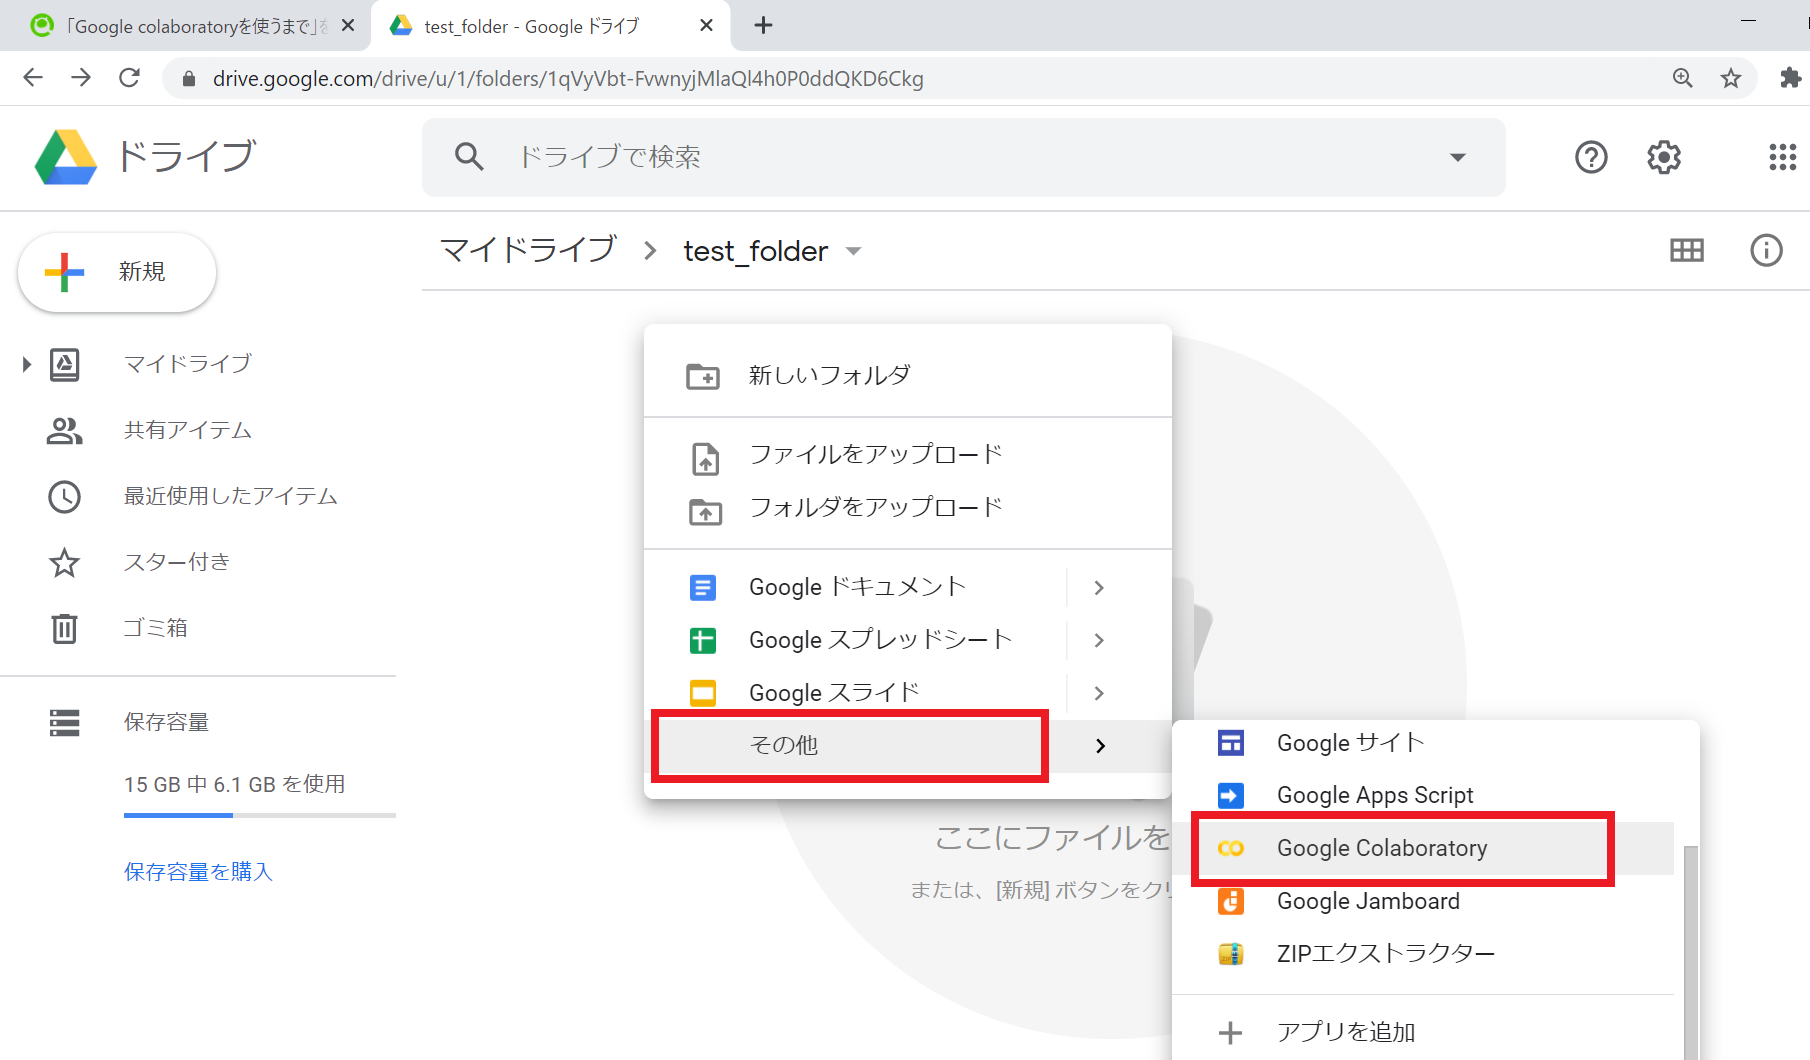Select Google Jamboard from submenu
The height and width of the screenshot is (1060, 1810).
1423,901
